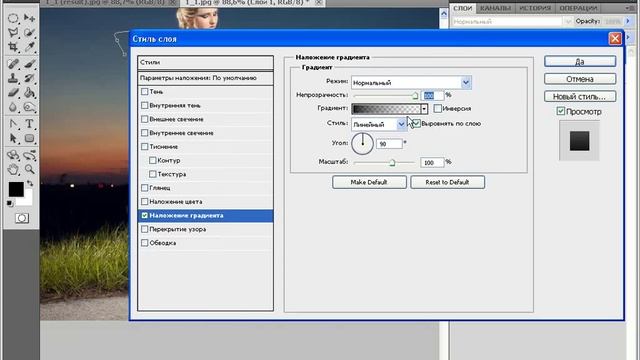The height and width of the screenshot is (360, 640).
Task: Select the 3D Rotate tool
Action: [13, 155]
